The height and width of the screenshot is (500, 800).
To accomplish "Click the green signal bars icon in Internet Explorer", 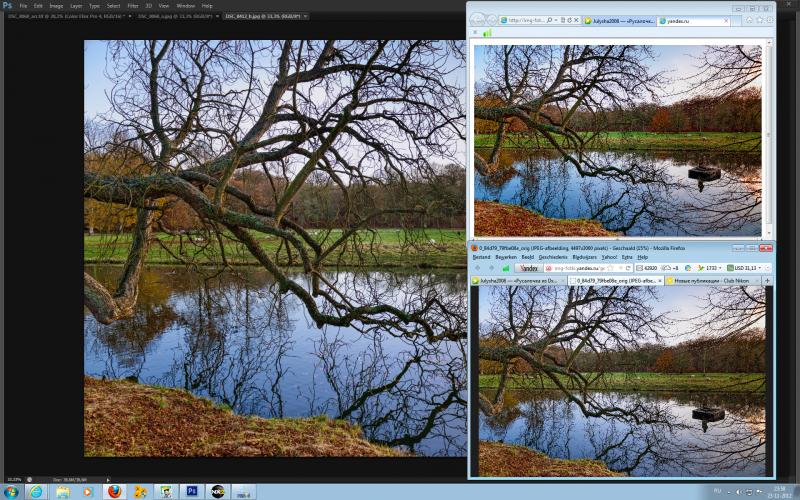I will (x=487, y=33).
